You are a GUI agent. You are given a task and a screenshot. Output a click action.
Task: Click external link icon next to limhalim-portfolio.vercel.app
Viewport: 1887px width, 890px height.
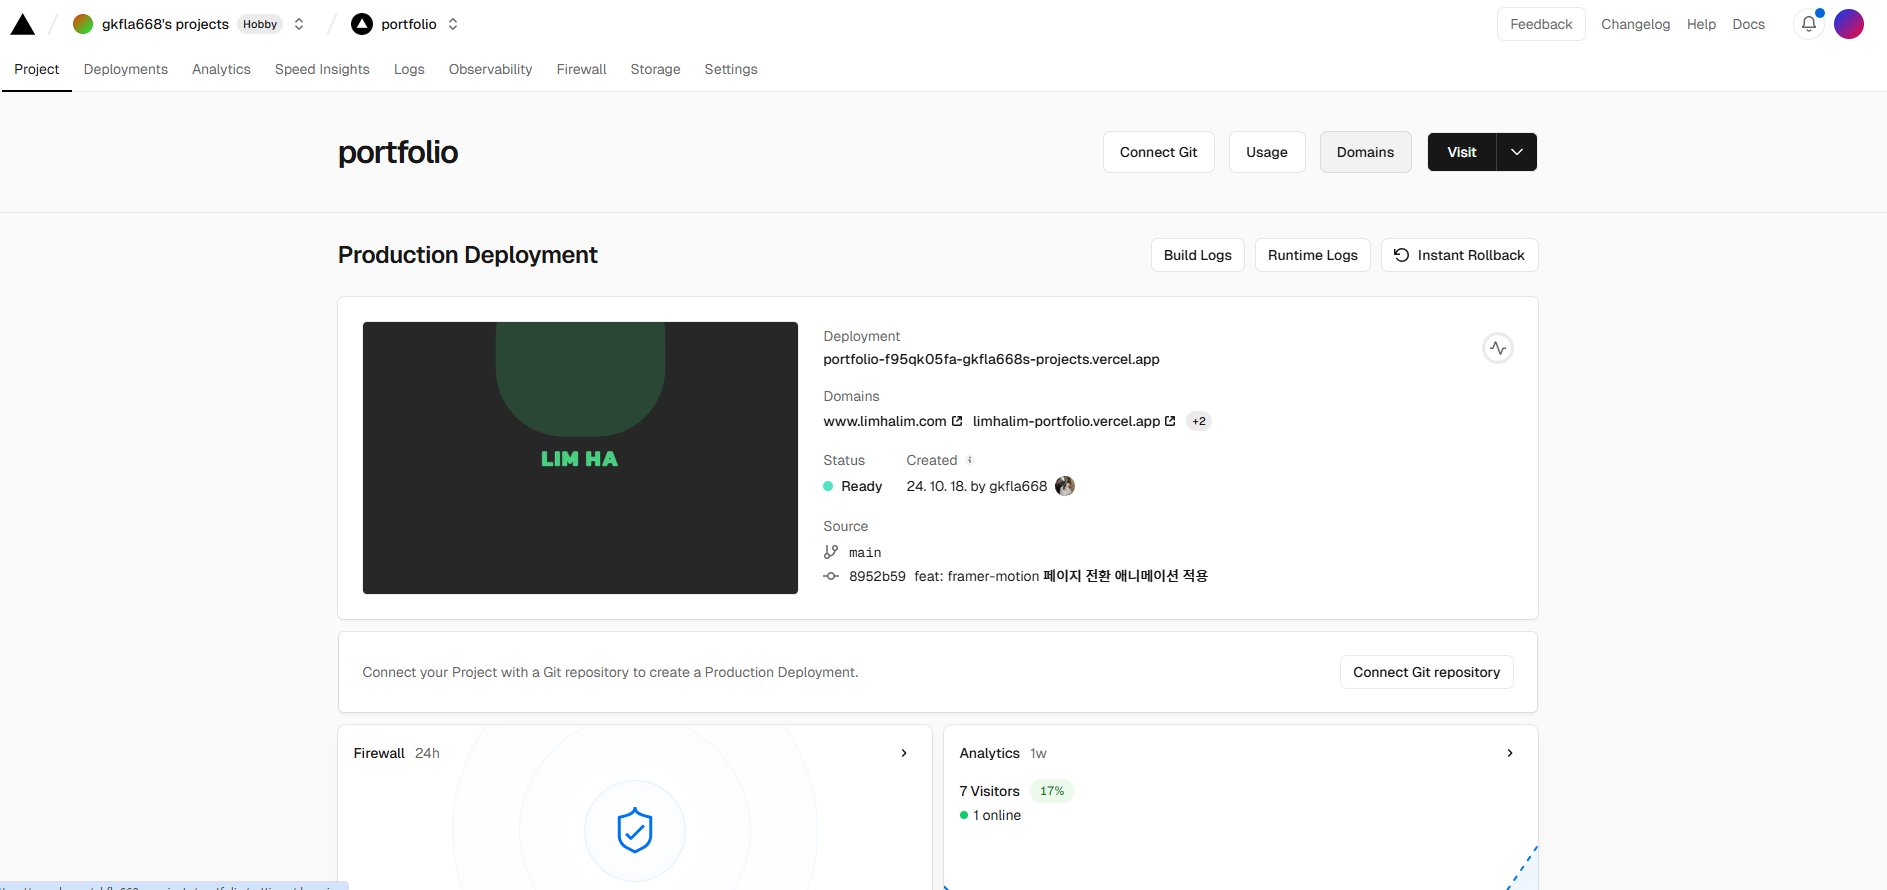[x=1170, y=421]
